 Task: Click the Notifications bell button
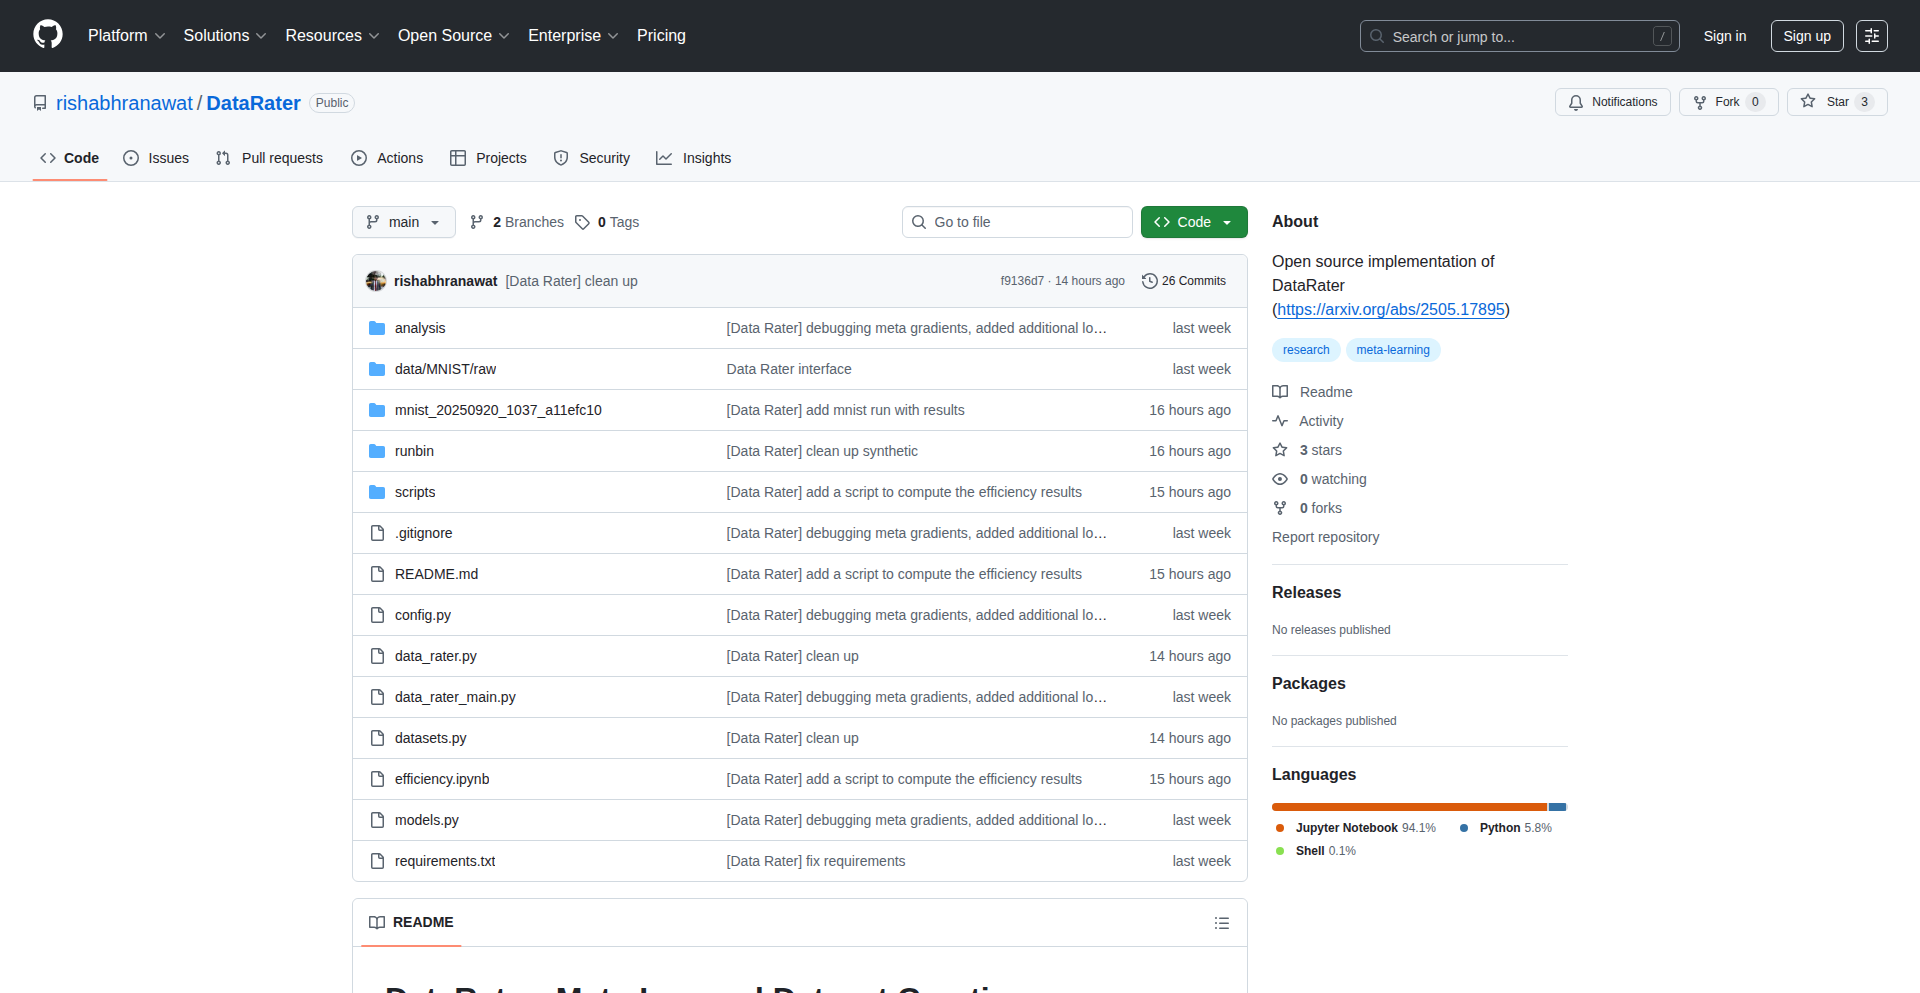[x=1612, y=102]
